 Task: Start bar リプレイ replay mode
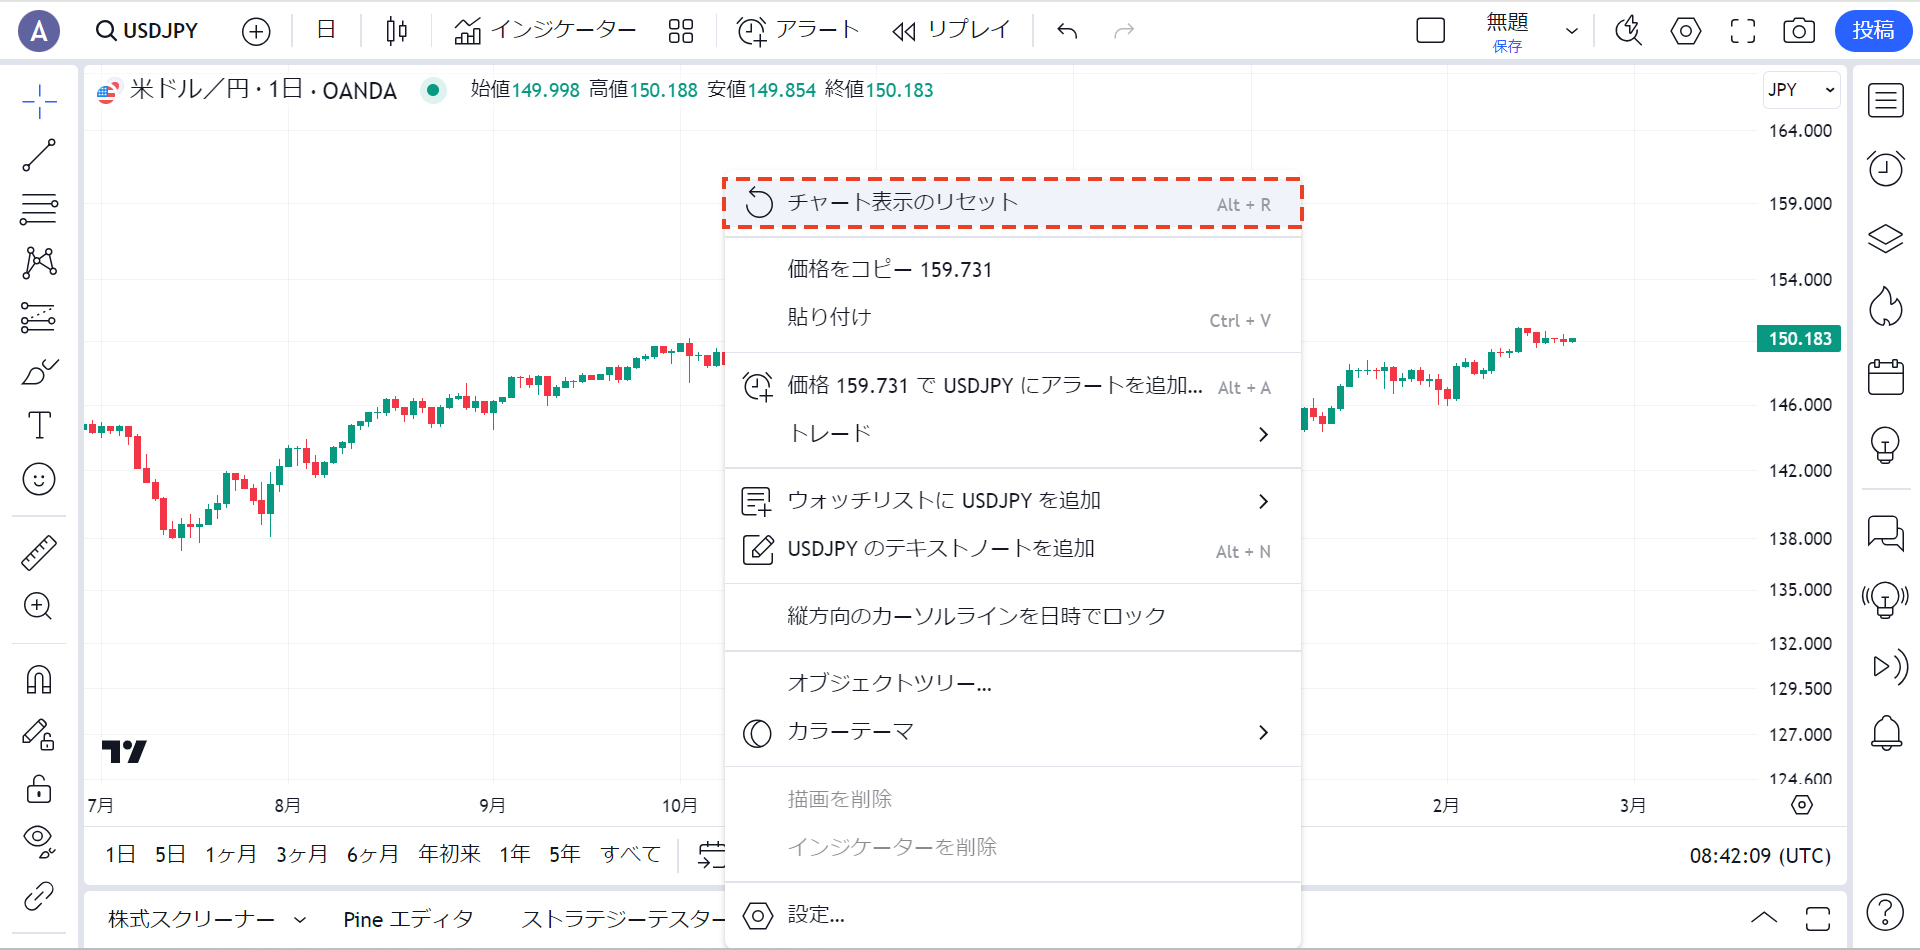click(951, 31)
